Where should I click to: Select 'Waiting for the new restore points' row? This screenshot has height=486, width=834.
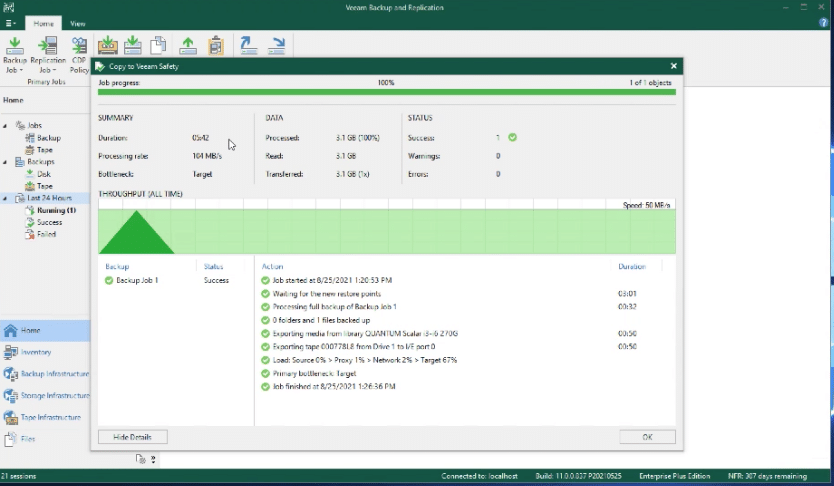(x=463, y=294)
